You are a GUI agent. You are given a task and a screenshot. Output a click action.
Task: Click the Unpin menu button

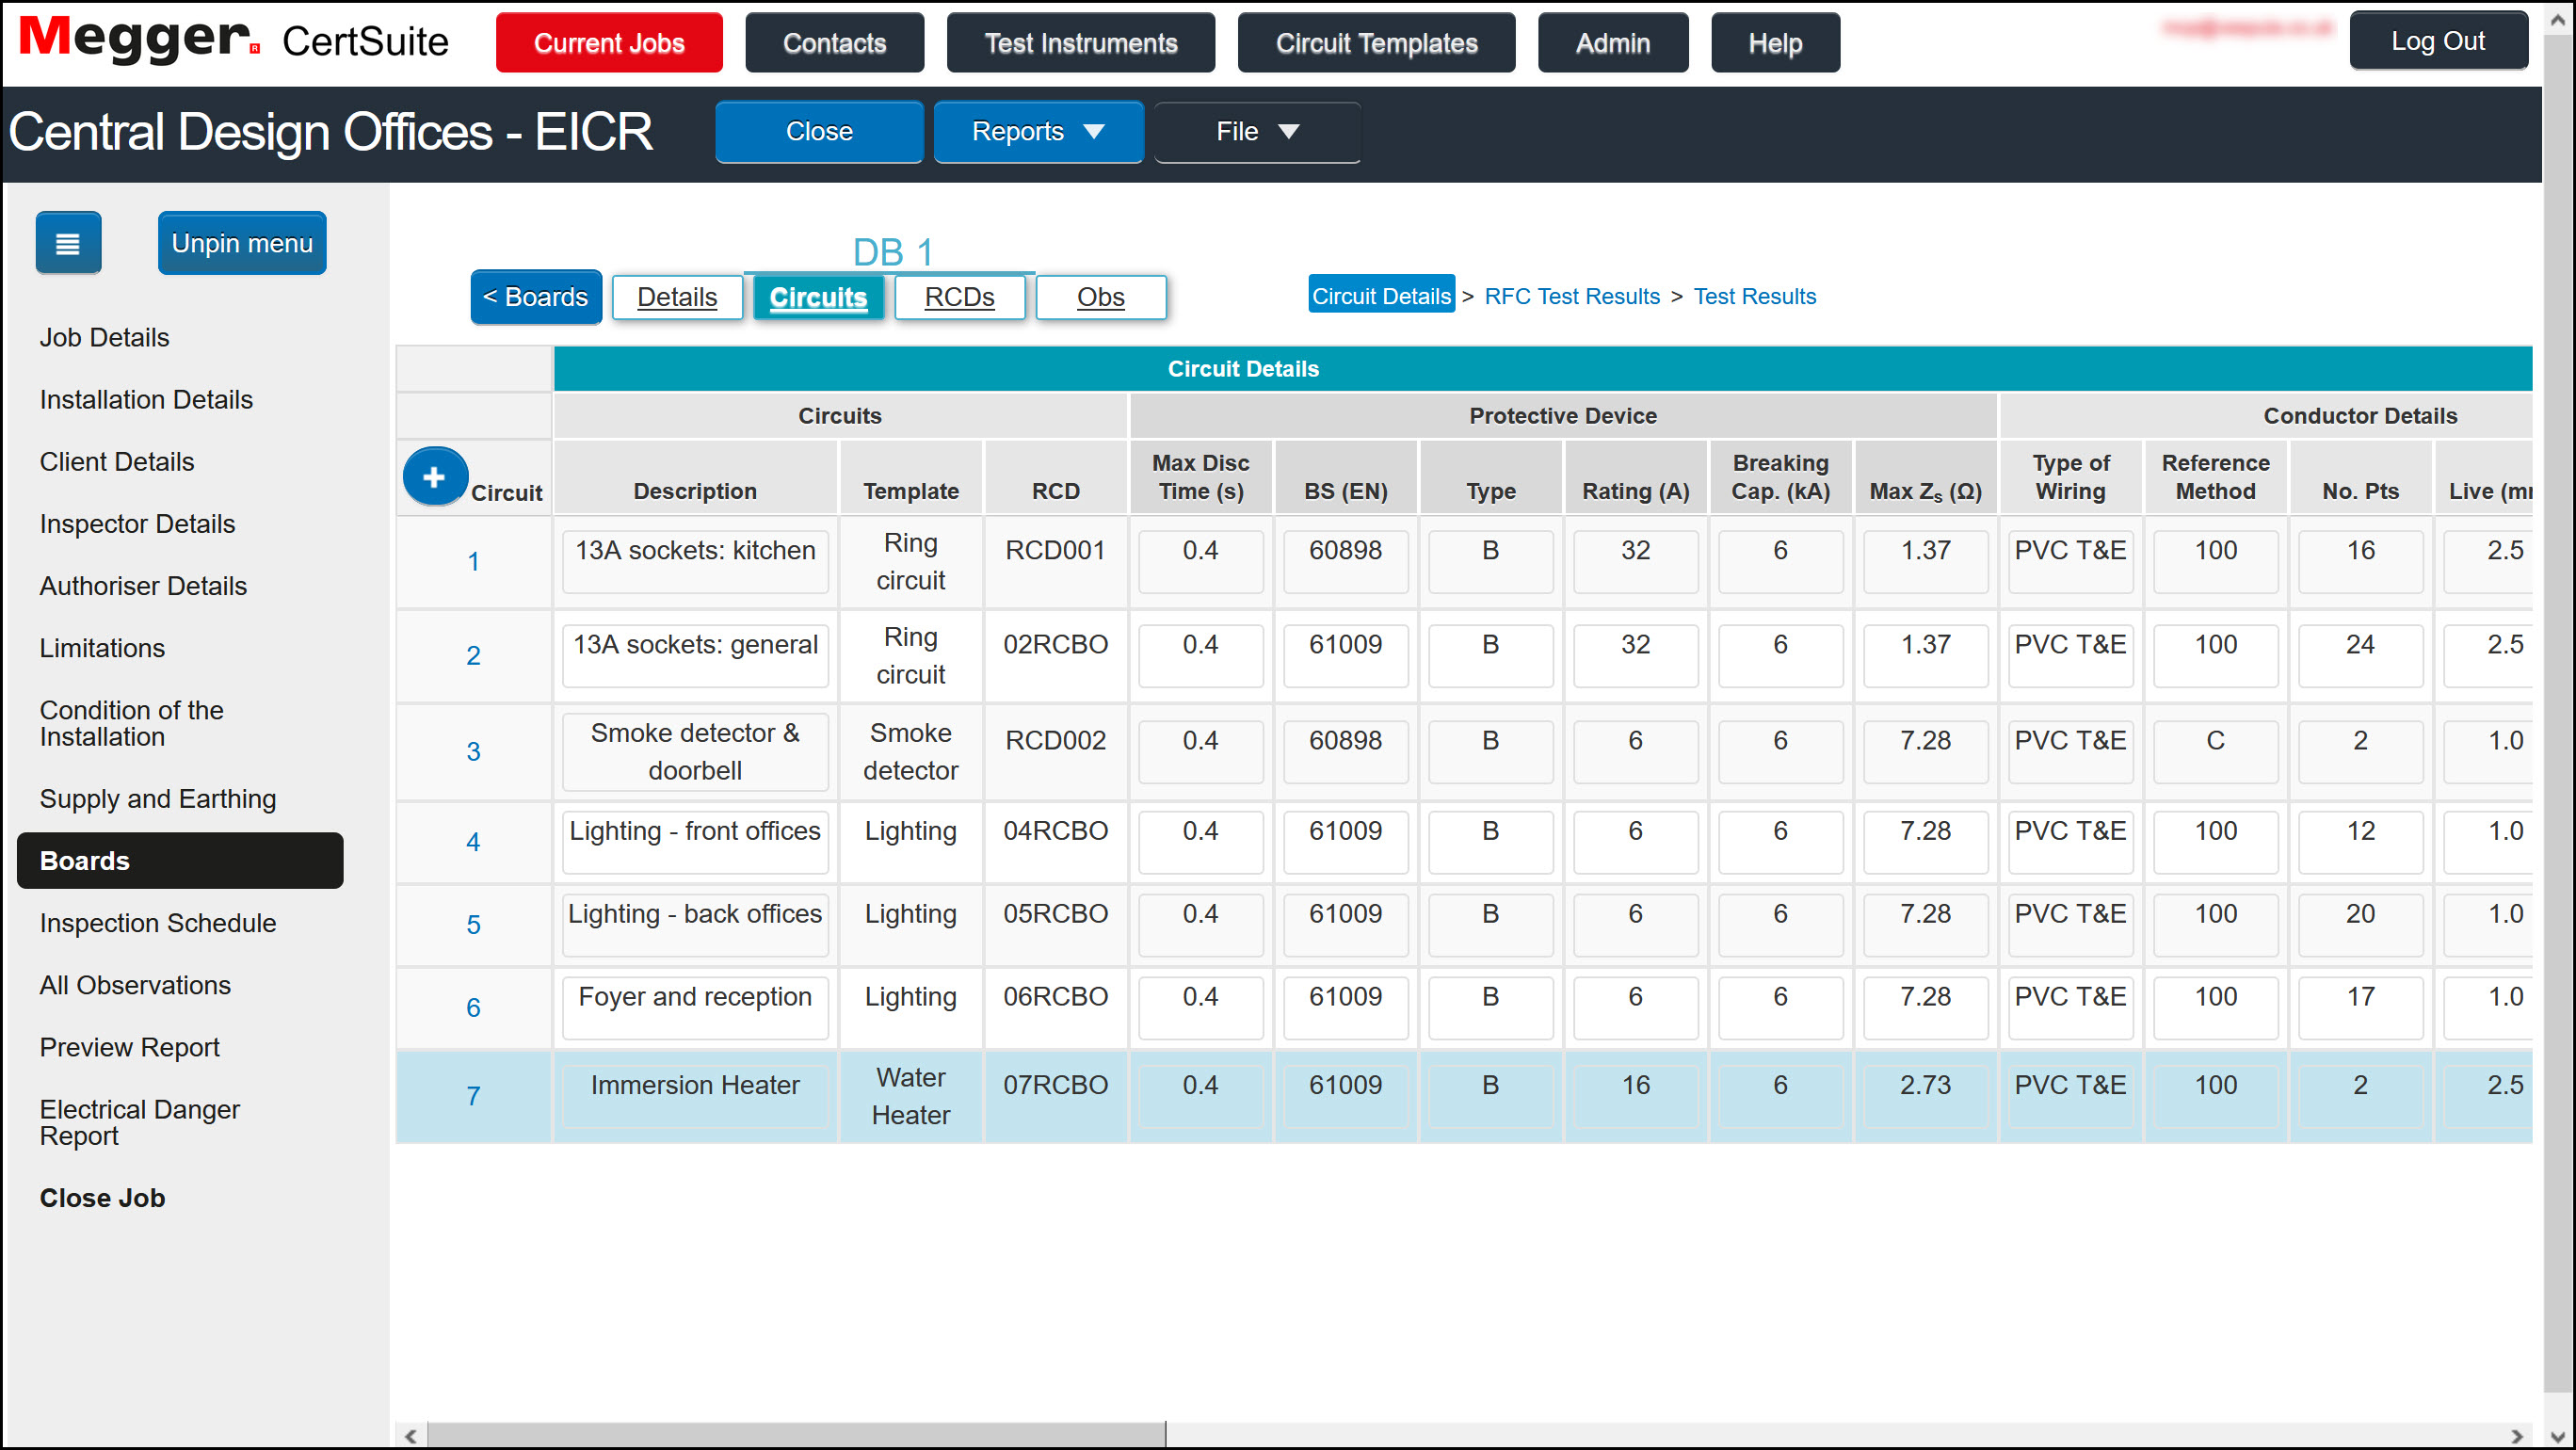pos(241,242)
